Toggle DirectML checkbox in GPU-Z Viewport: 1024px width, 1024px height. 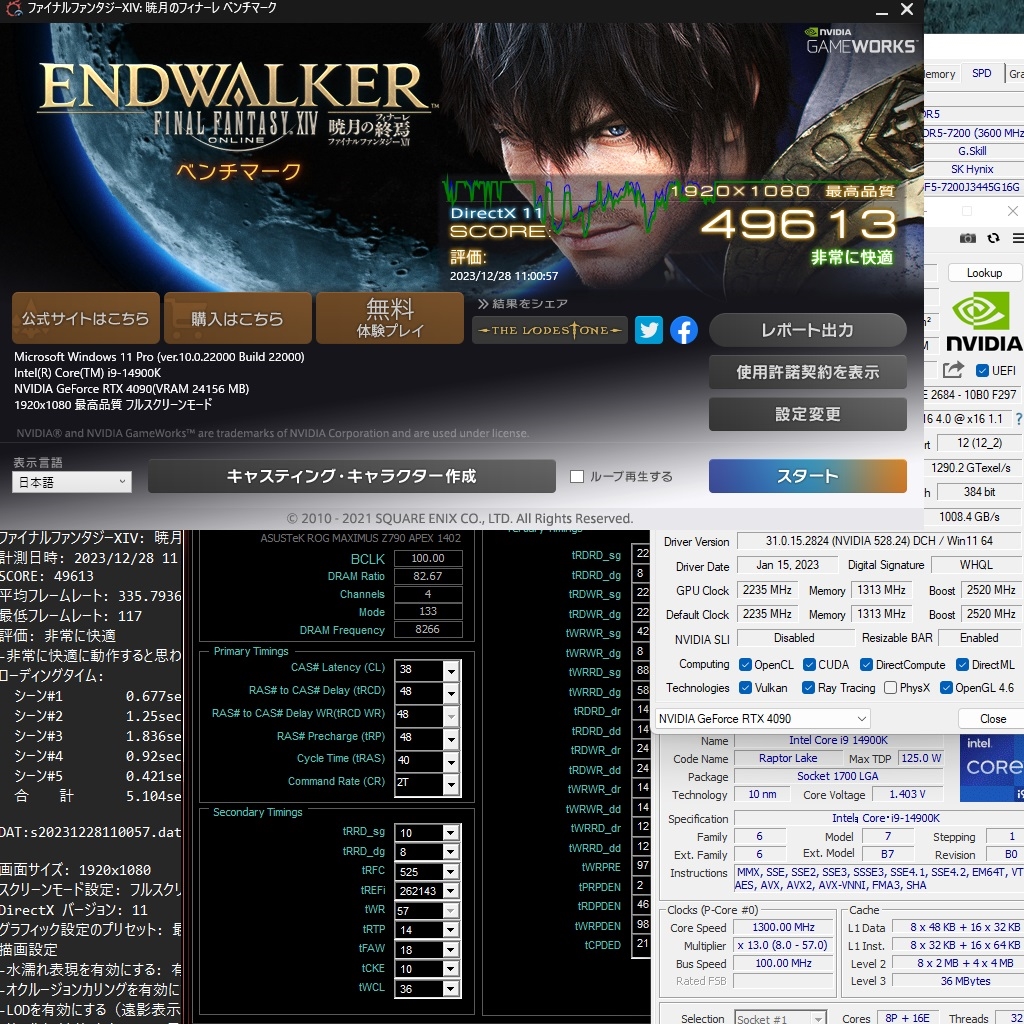[x=962, y=664]
